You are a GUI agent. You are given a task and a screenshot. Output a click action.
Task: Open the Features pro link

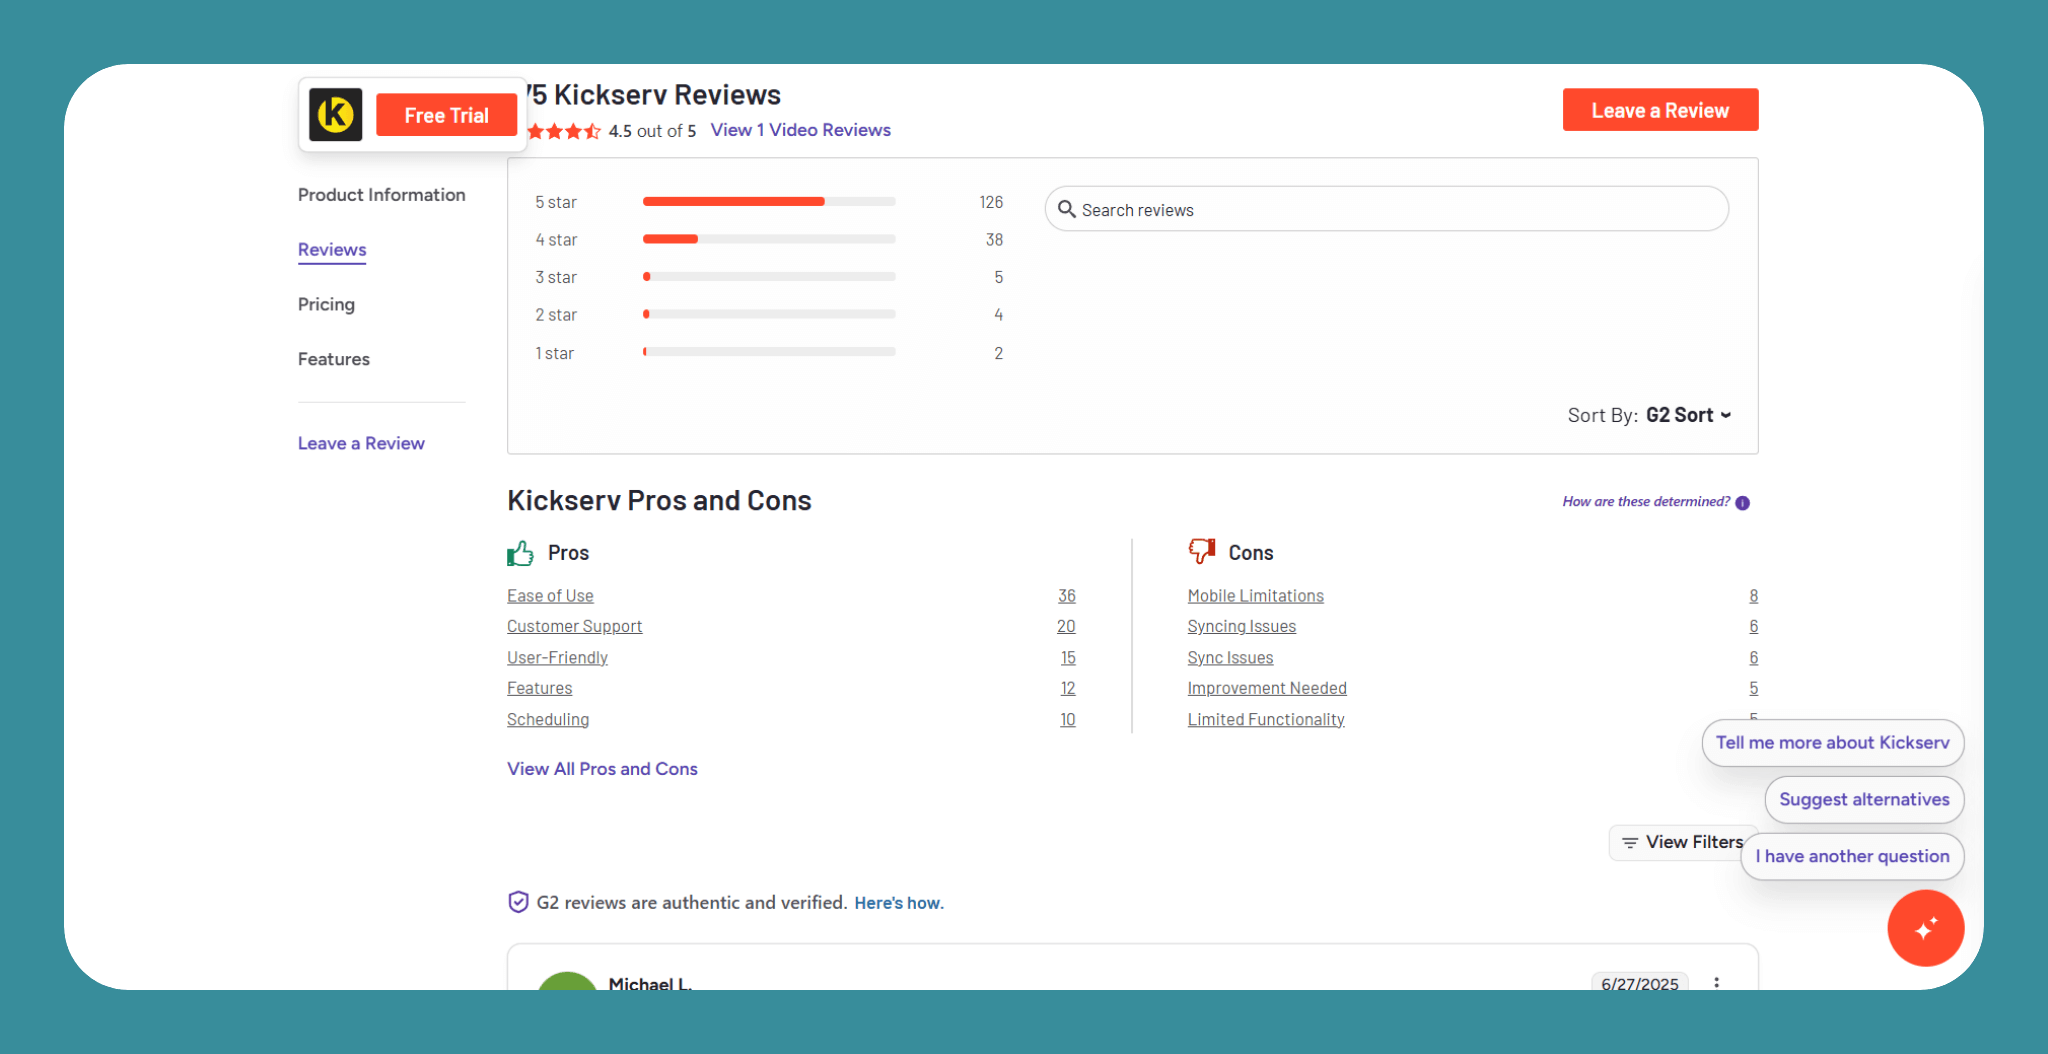point(539,688)
